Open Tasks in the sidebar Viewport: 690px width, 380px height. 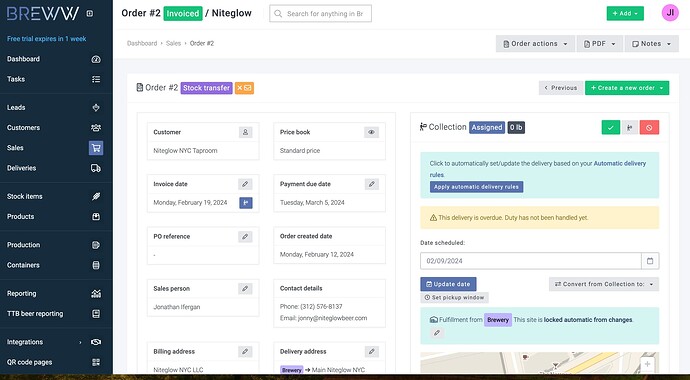click(x=16, y=79)
